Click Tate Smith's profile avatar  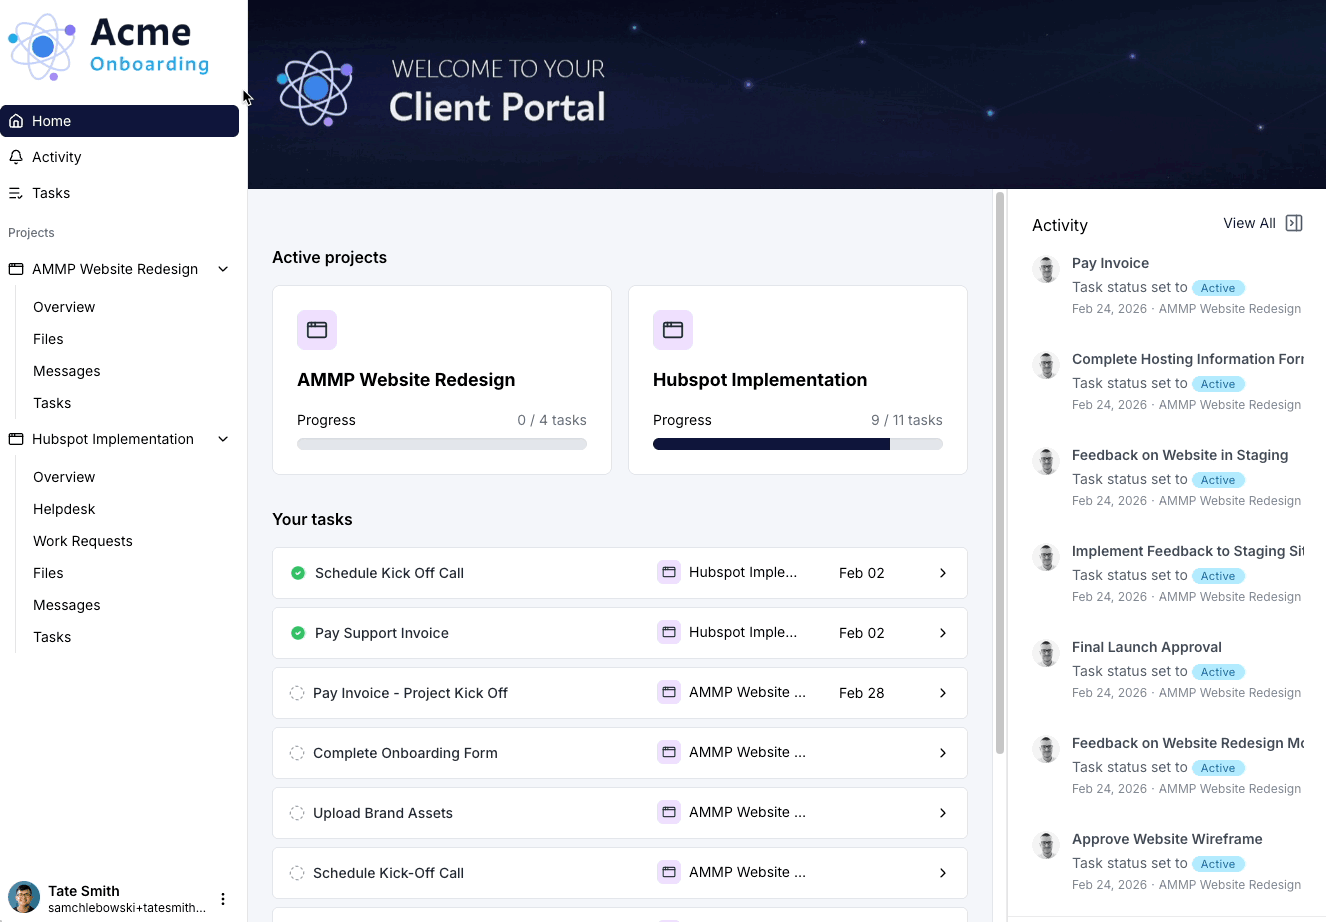click(x=24, y=898)
